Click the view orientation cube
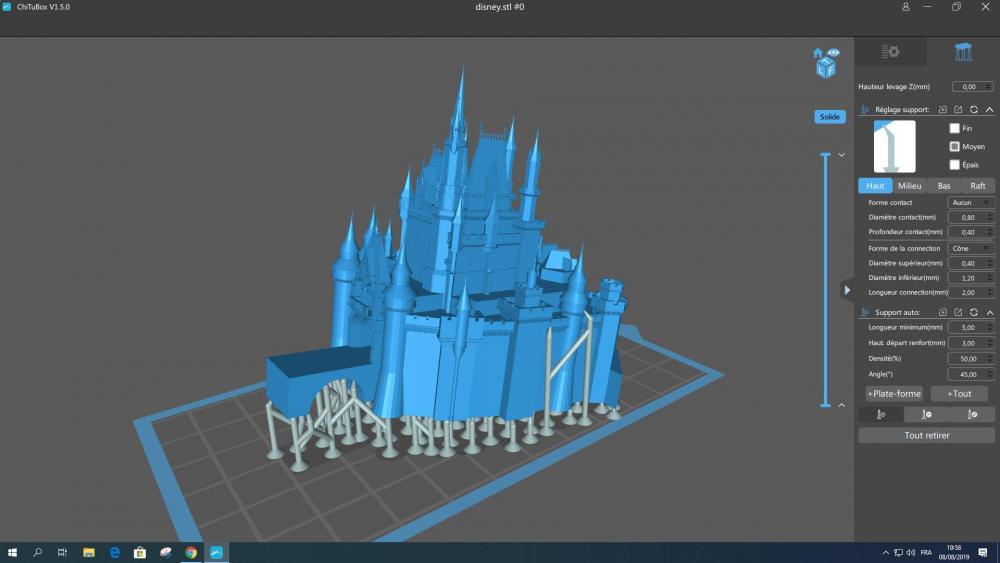1000x563 pixels. 826,68
